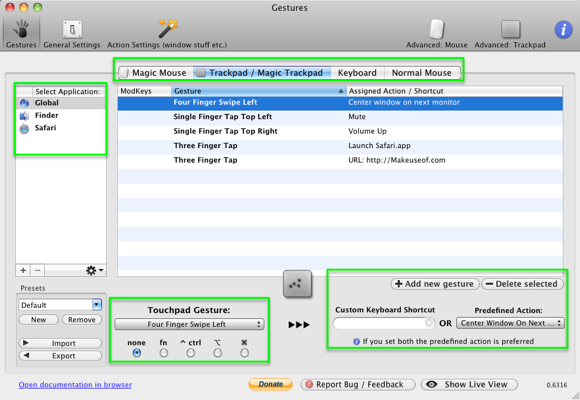Click Report Bug / Feedback button
This screenshot has height=400, width=580.
click(358, 385)
